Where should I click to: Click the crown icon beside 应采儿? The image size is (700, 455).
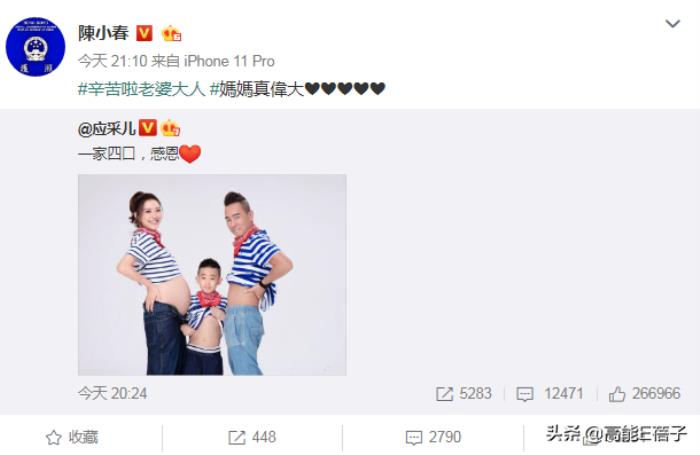171,128
